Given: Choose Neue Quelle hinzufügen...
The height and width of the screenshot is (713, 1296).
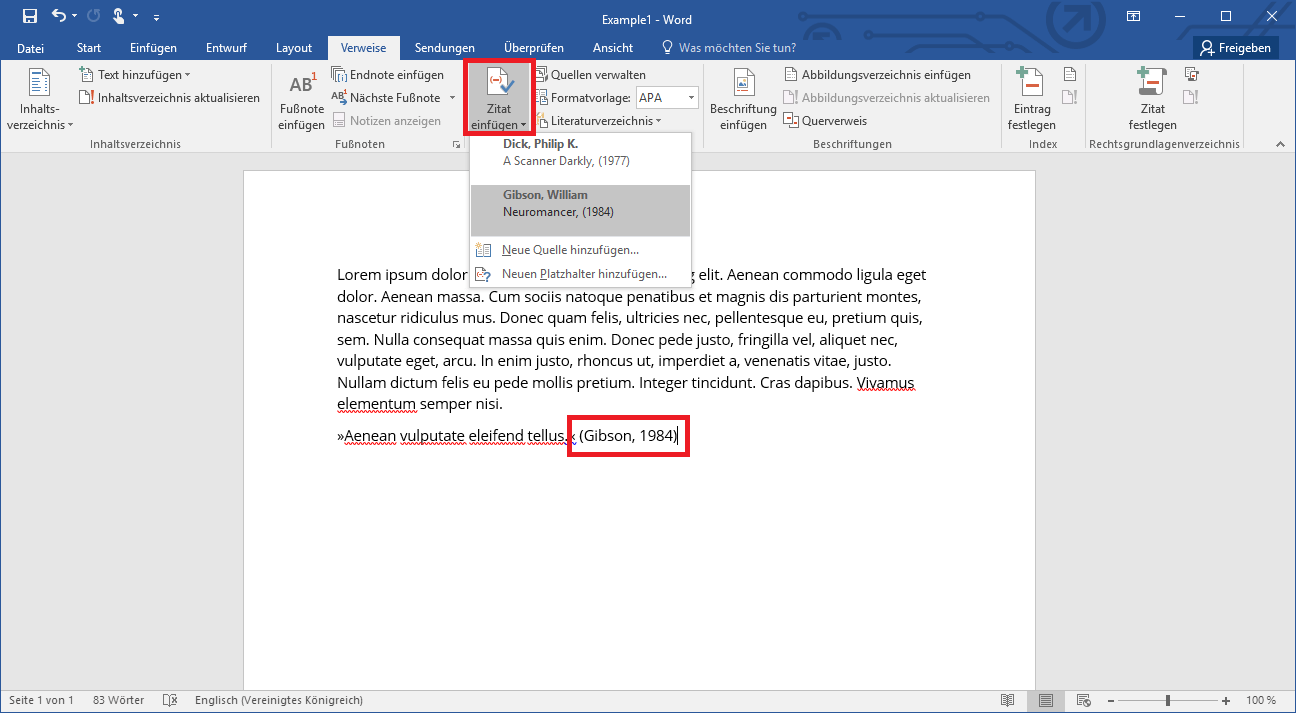Looking at the screenshot, I should click(x=580, y=250).
